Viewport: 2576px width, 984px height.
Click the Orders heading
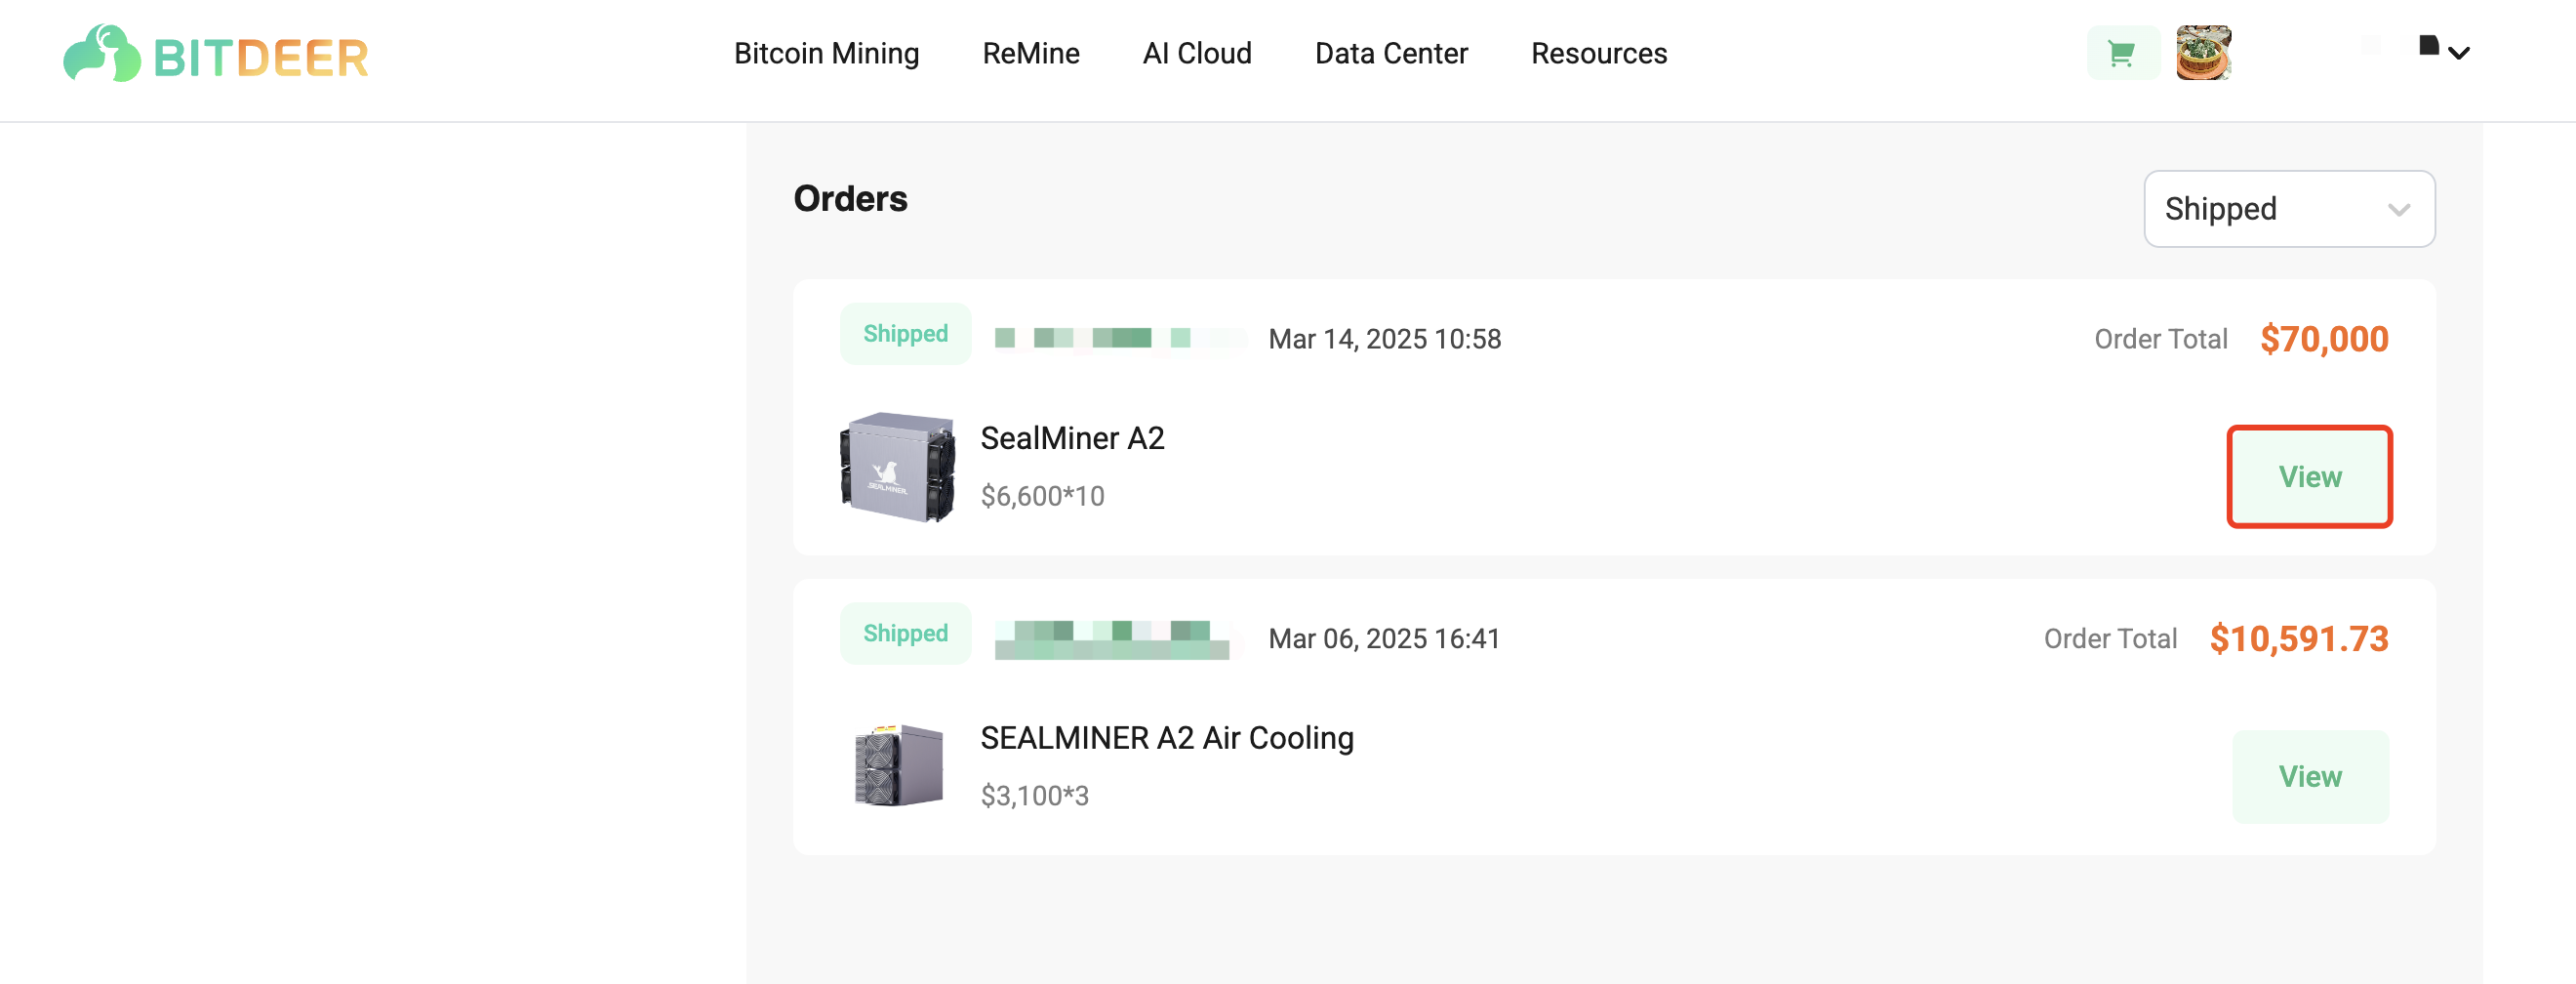(850, 199)
